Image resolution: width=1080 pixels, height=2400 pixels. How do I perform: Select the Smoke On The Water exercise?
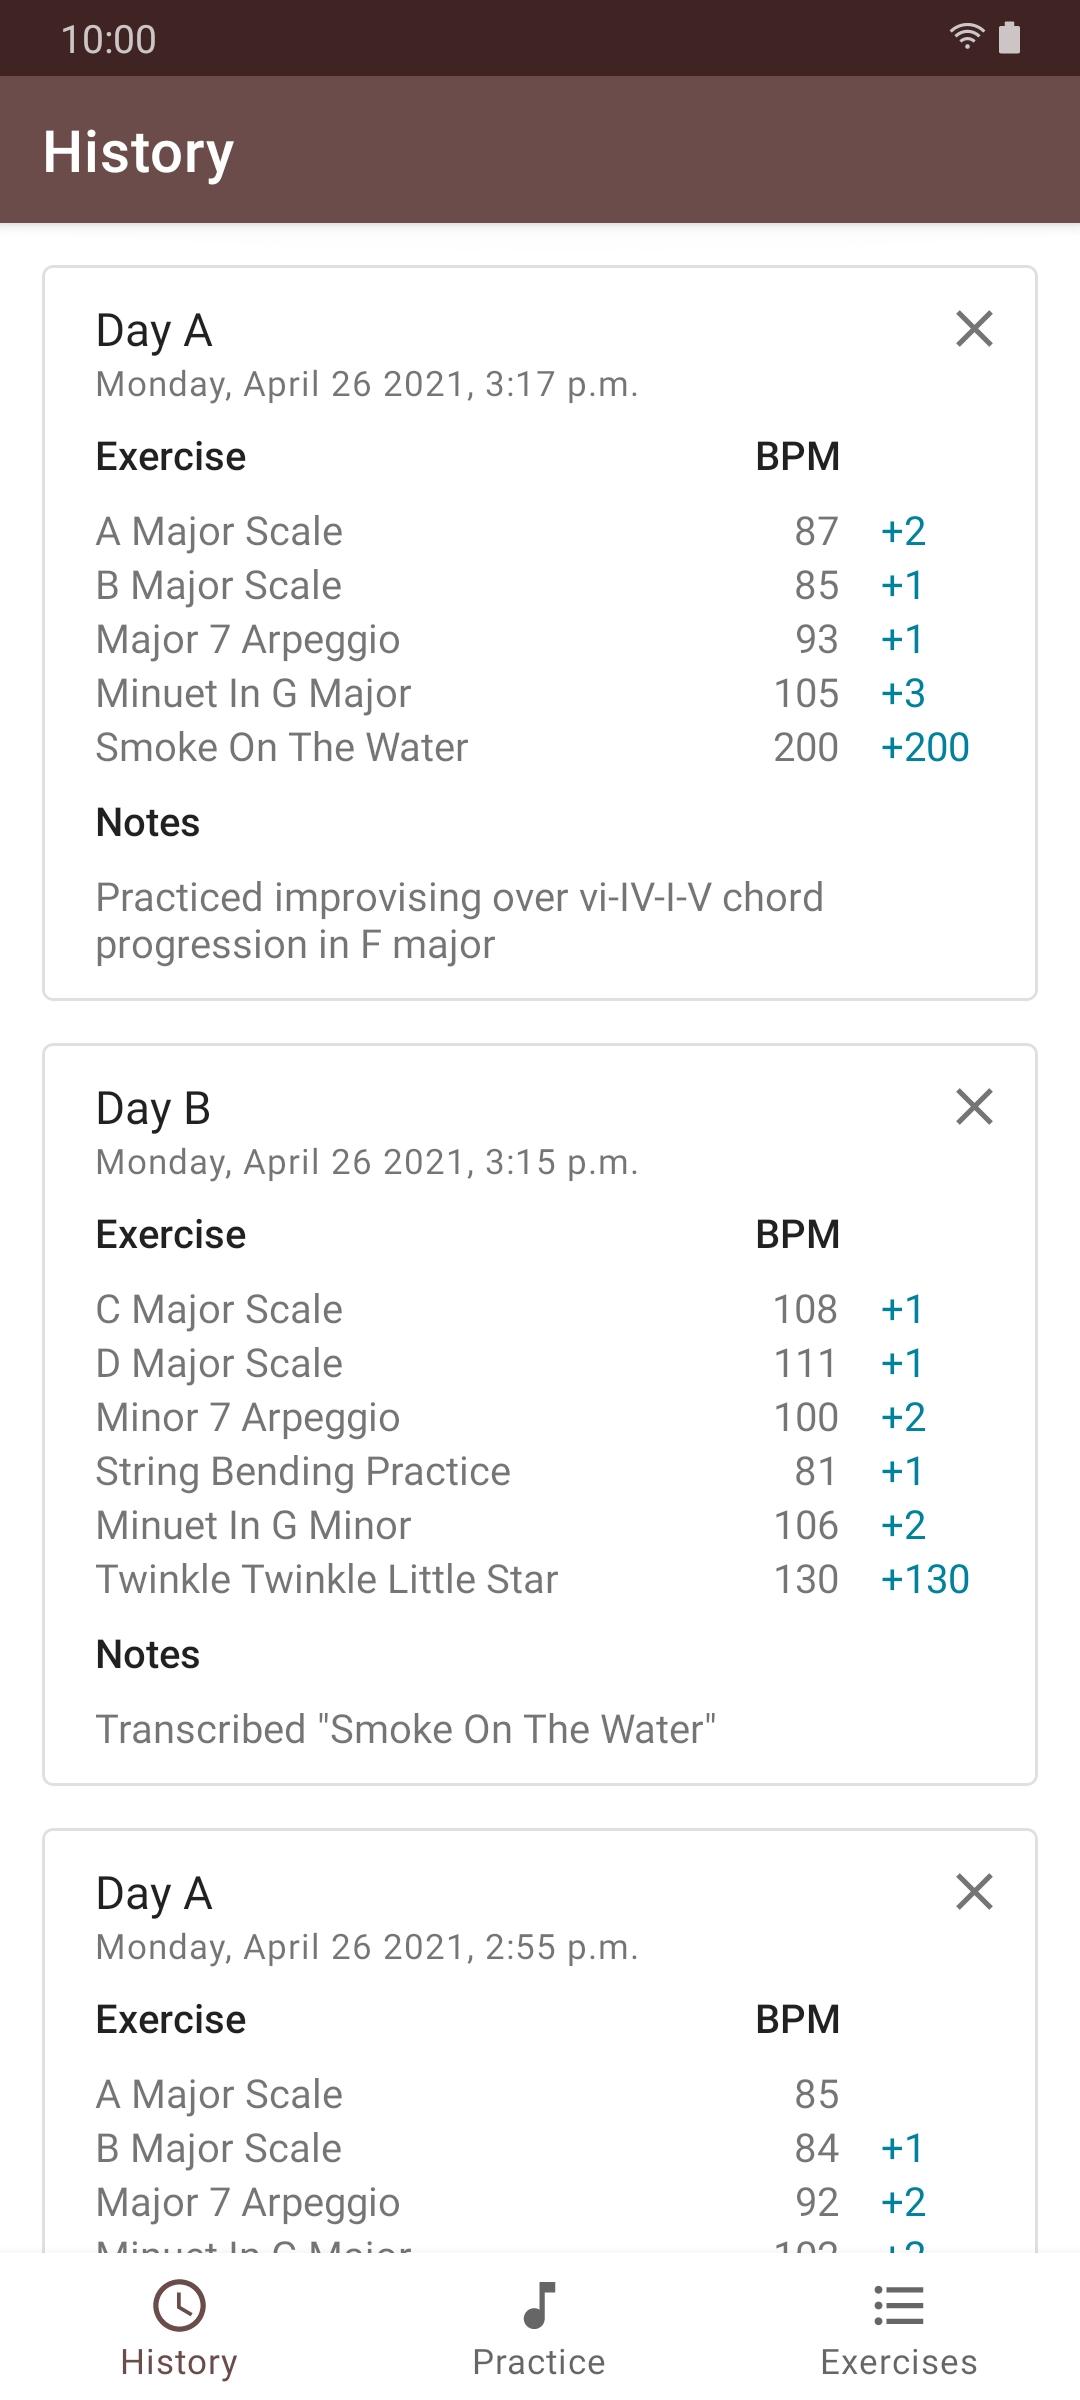click(x=282, y=748)
